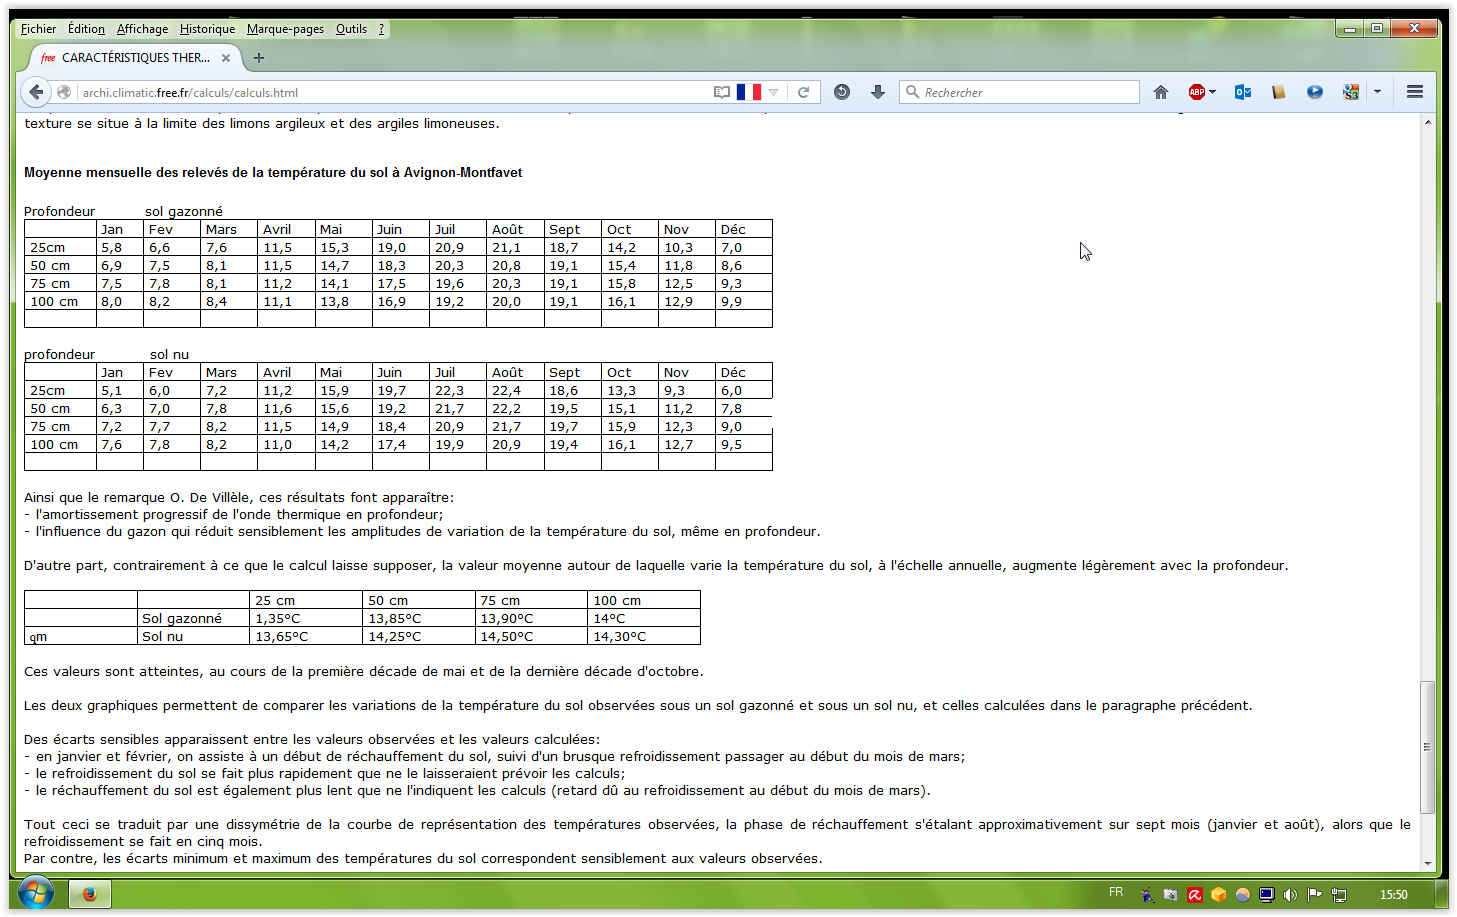Screen dimensions: 1457x917
Task: Toggle reader view book icon in address bar
Action: (x=722, y=92)
